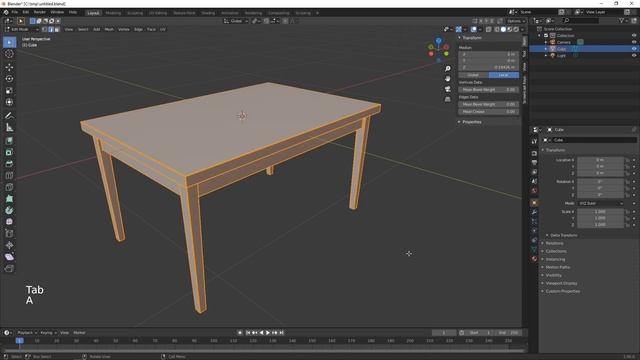Select the Edge Slide tool

coord(9,234)
